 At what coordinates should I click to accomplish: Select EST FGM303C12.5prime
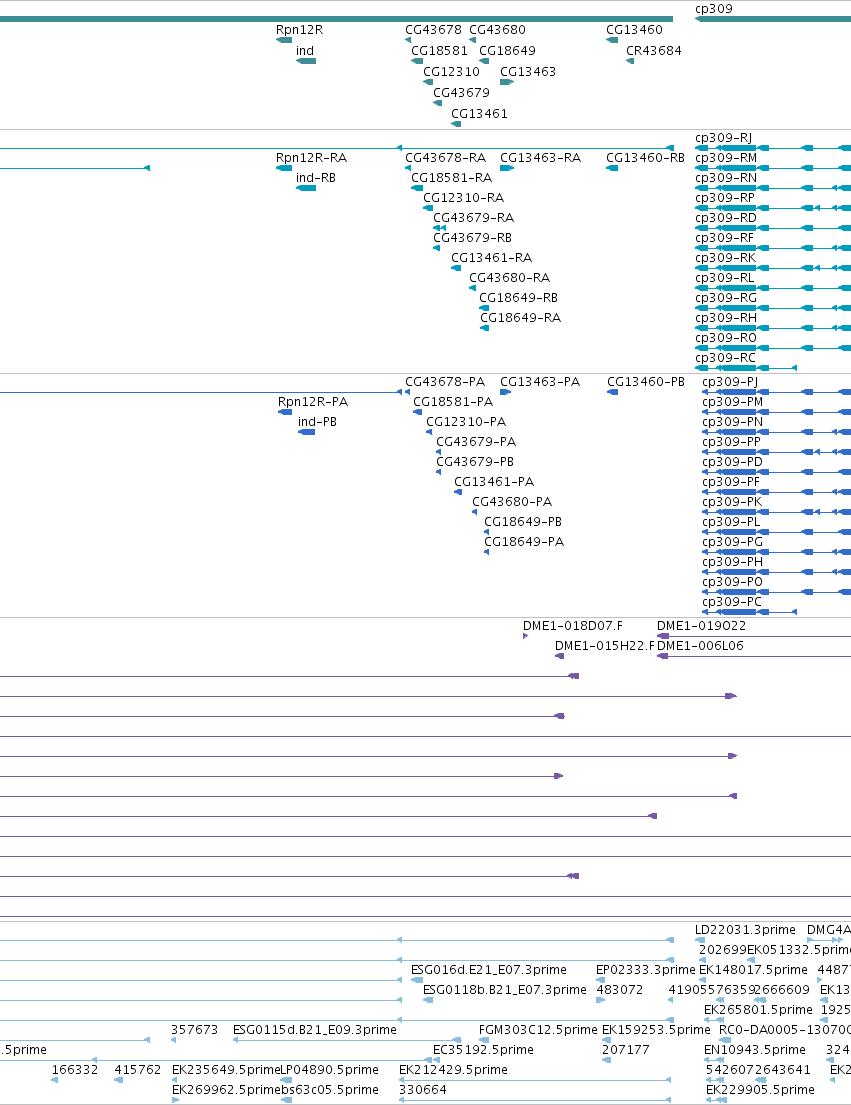click(538, 1030)
